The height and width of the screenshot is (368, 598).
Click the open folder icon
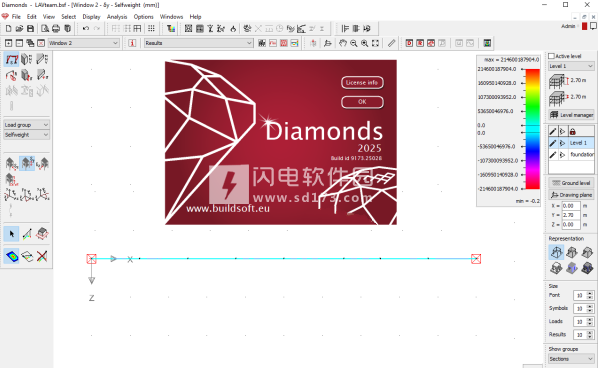point(19,29)
